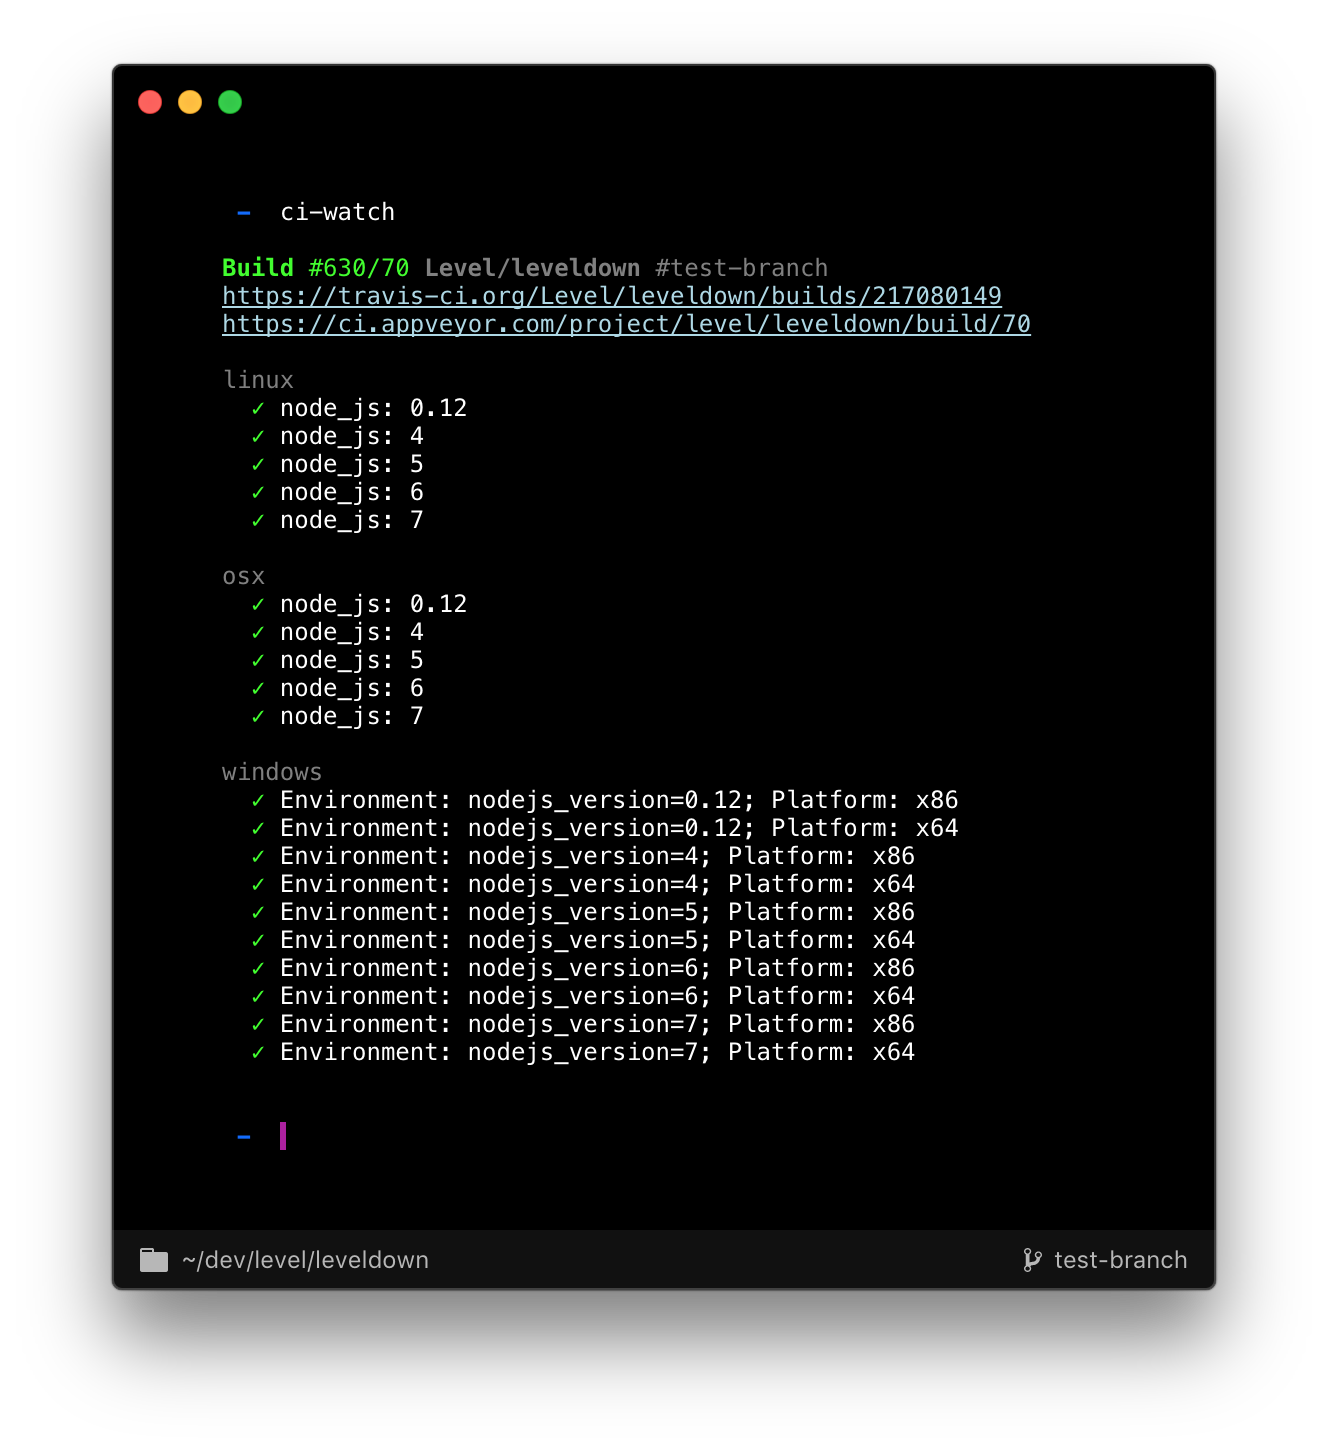Click the git branch icon in status bar

pyautogui.click(x=1033, y=1260)
